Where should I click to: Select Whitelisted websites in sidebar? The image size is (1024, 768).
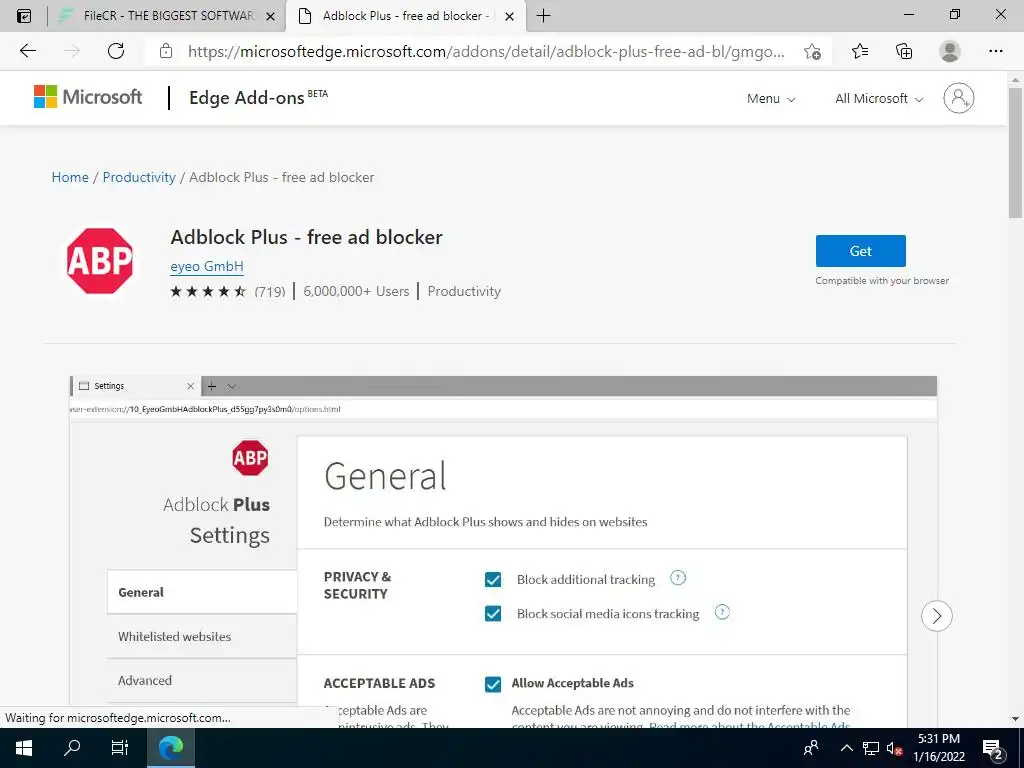(202, 637)
